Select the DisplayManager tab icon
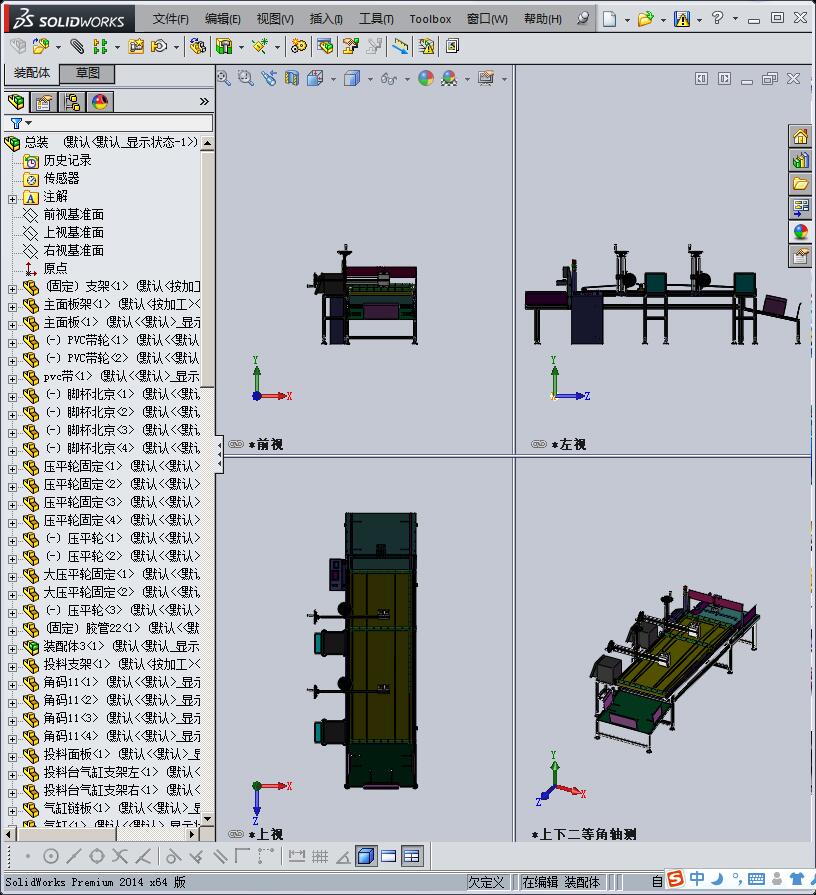This screenshot has height=895, width=816. tap(100, 102)
